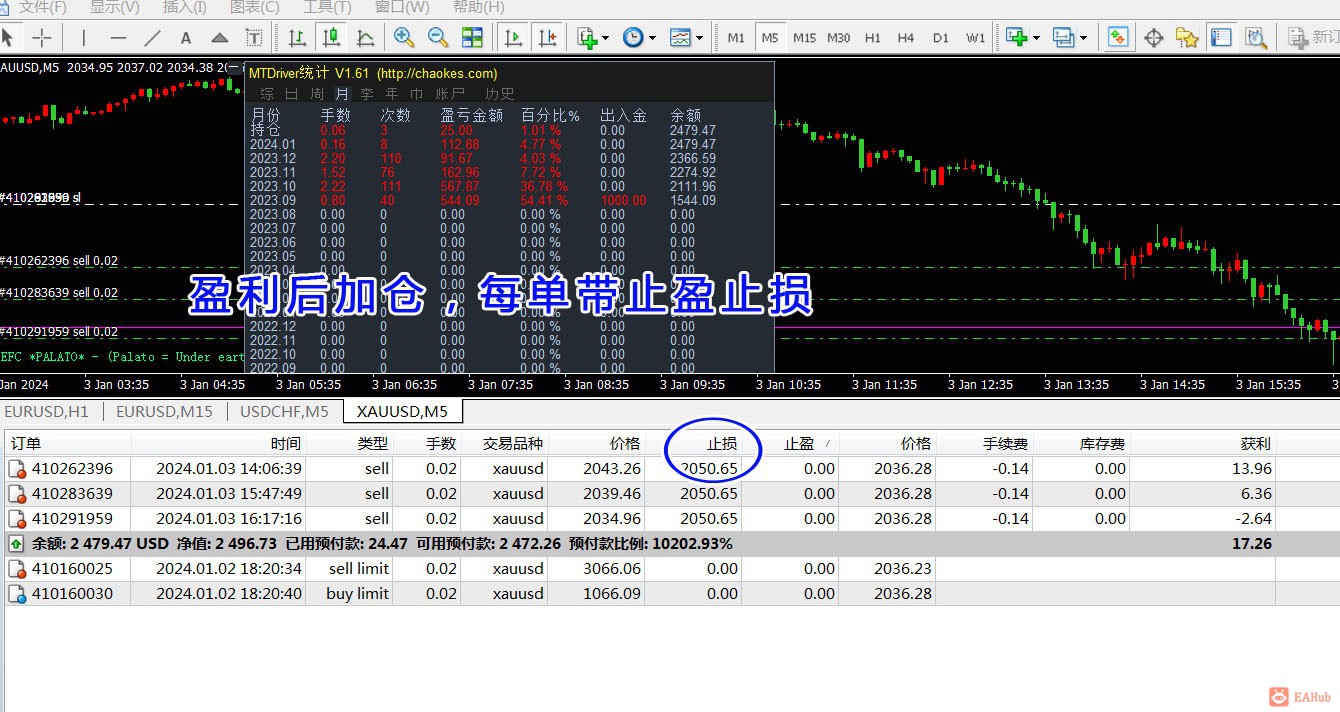
Task: Select the Crosshair cursor tool
Action: click(x=42, y=37)
